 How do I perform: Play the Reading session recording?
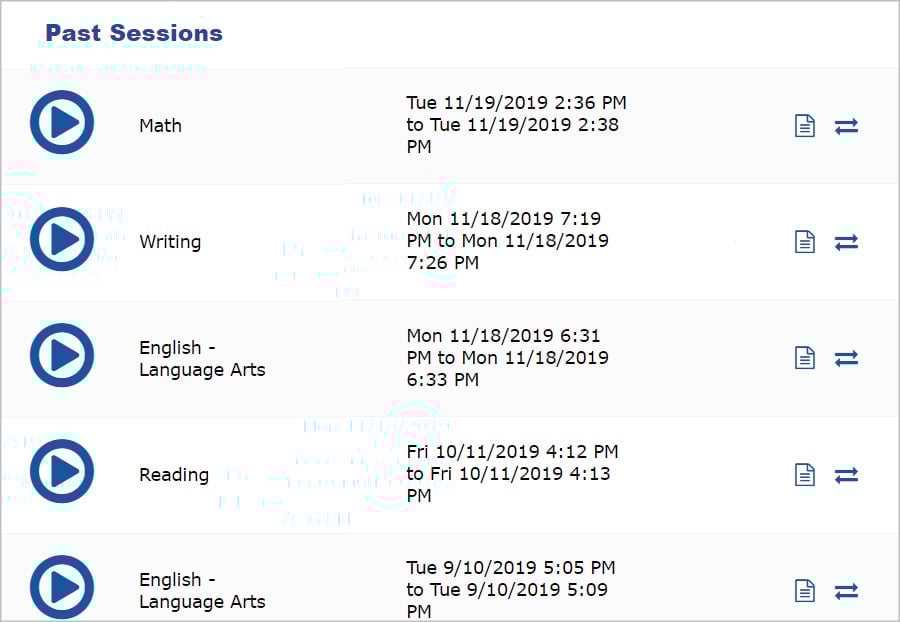click(x=62, y=472)
